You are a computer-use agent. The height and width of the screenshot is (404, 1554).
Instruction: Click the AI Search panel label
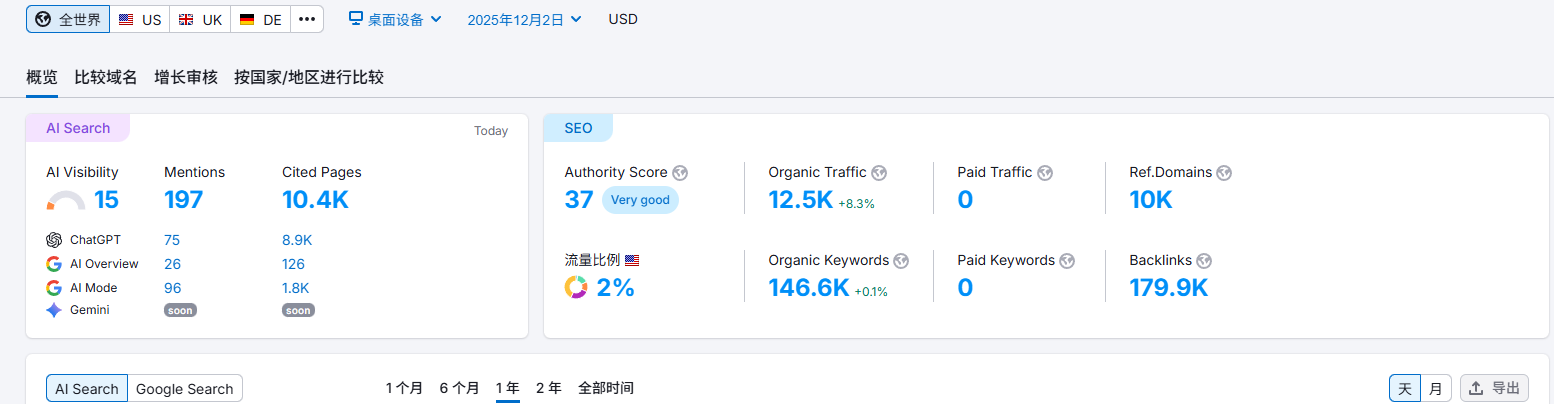pyautogui.click(x=78, y=128)
